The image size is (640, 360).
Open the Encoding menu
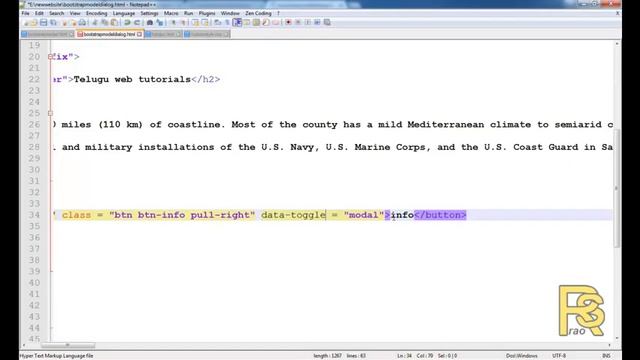coord(96,13)
